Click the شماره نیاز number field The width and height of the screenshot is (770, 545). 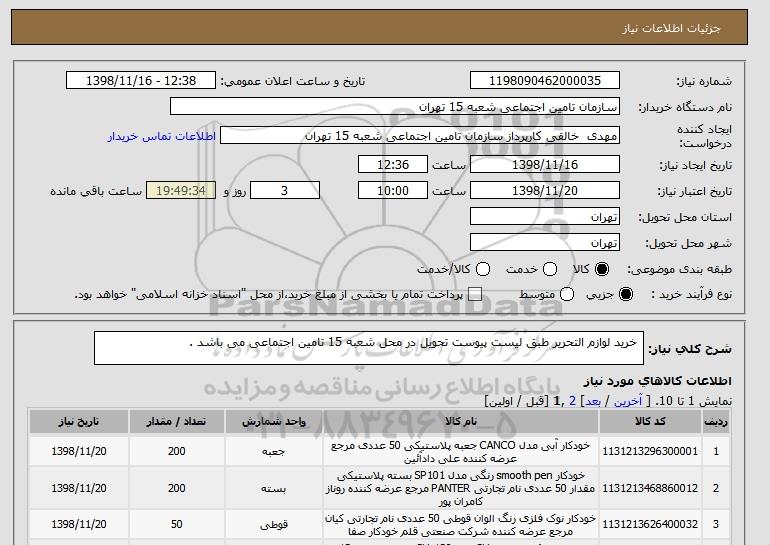(545, 81)
